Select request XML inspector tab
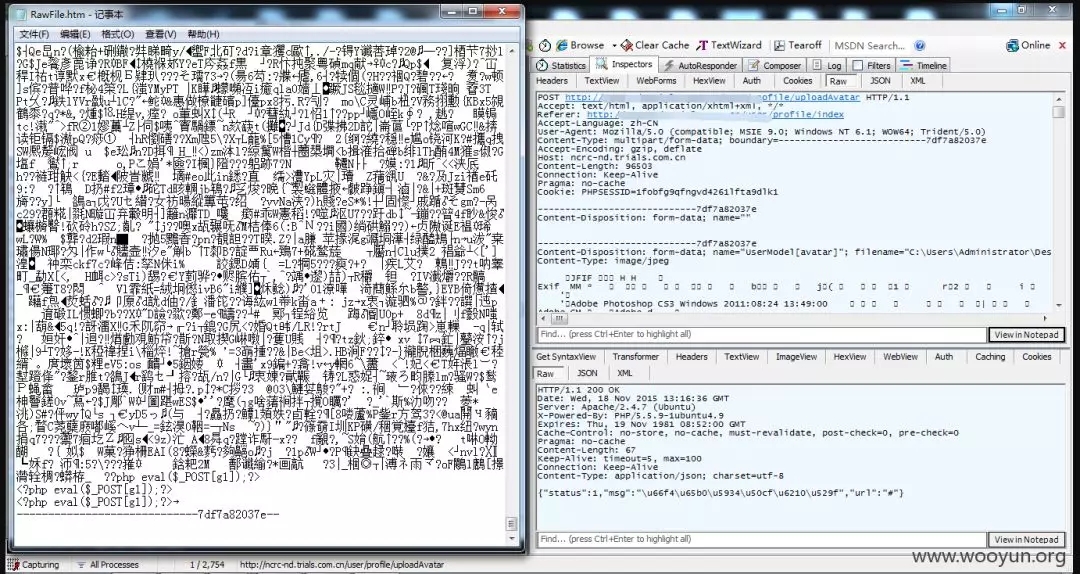 click(917, 81)
